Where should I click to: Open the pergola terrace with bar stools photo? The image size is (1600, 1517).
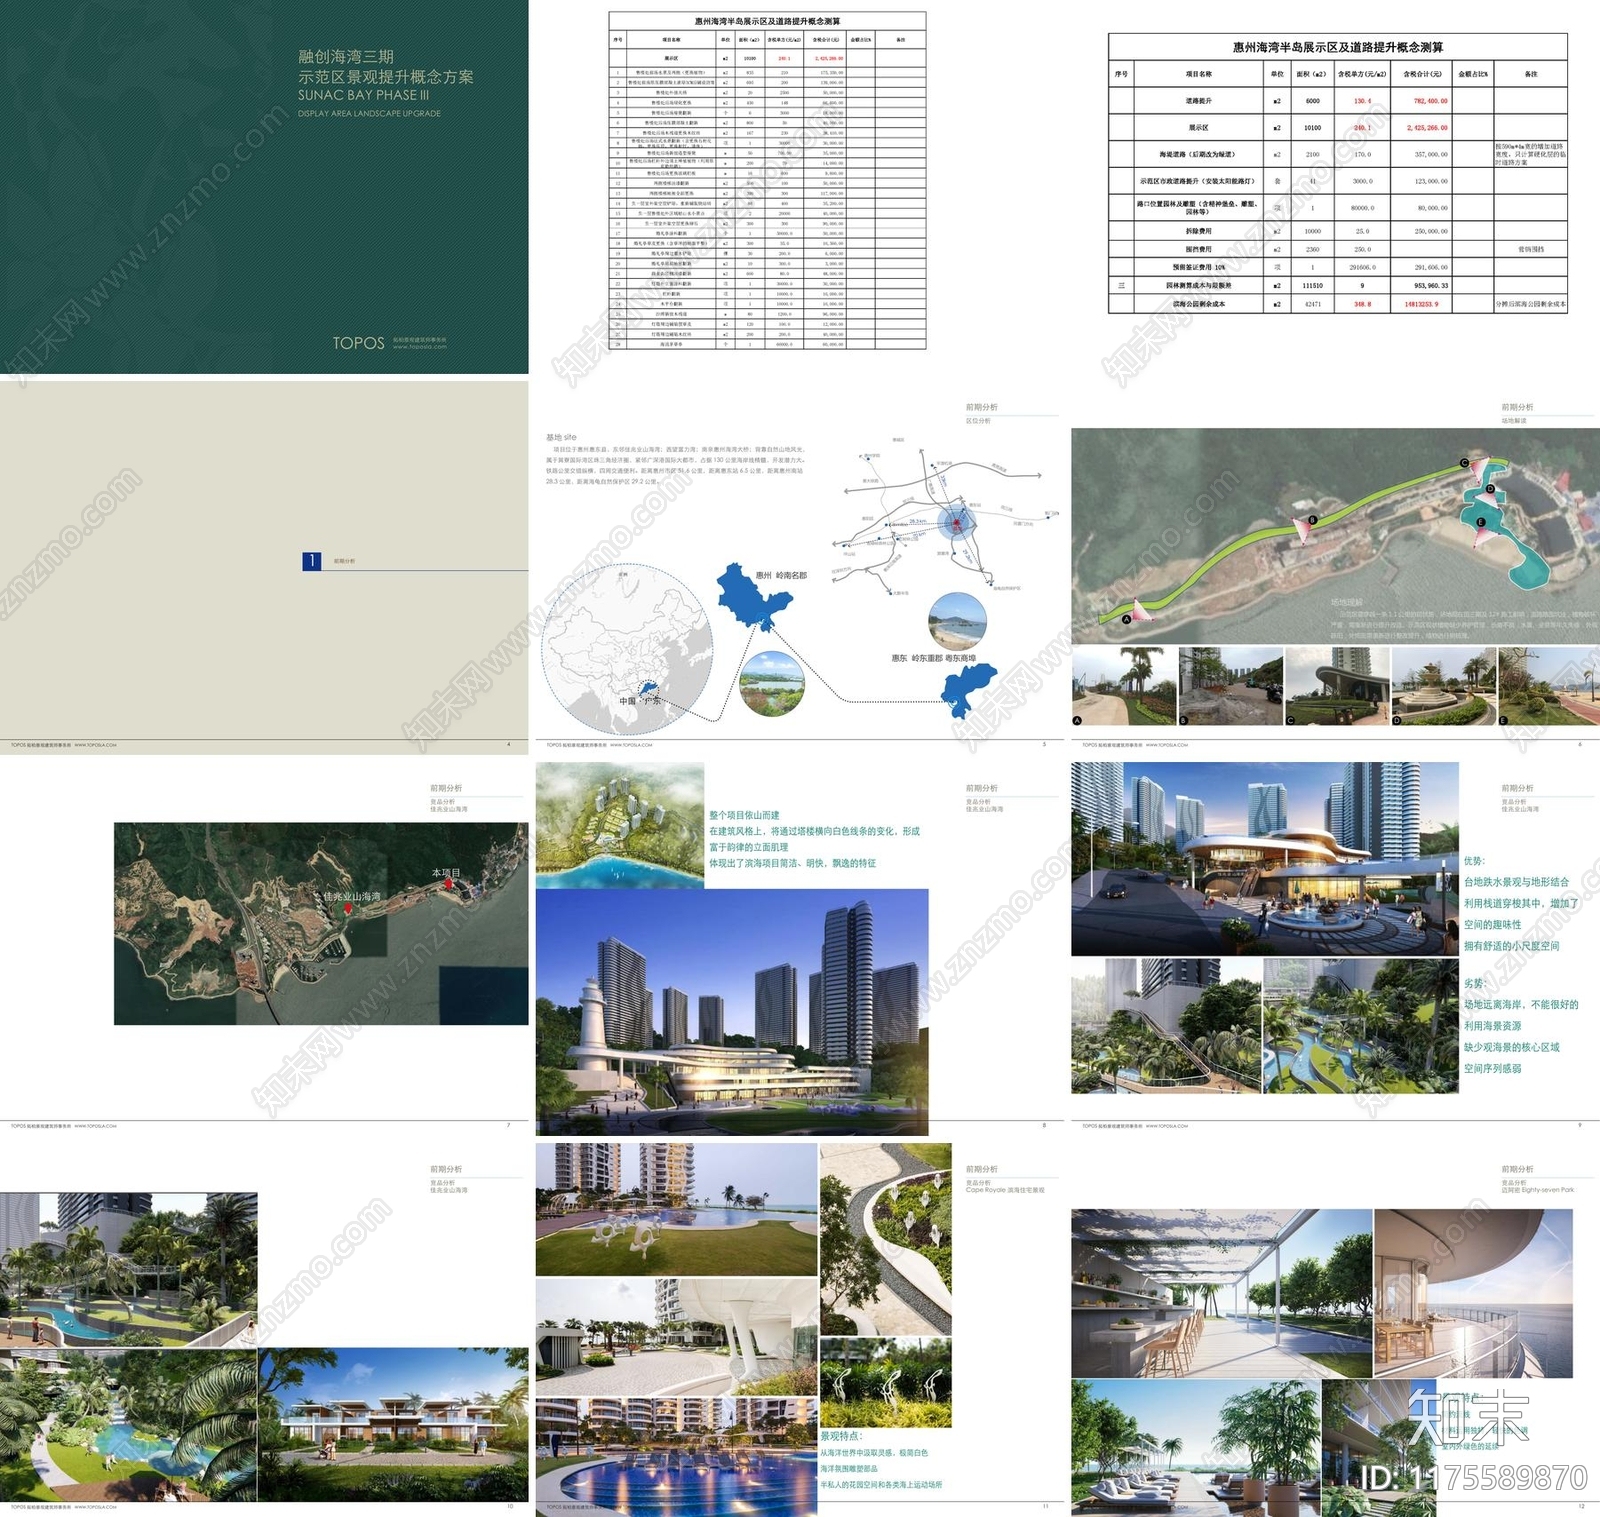[x=1222, y=1293]
